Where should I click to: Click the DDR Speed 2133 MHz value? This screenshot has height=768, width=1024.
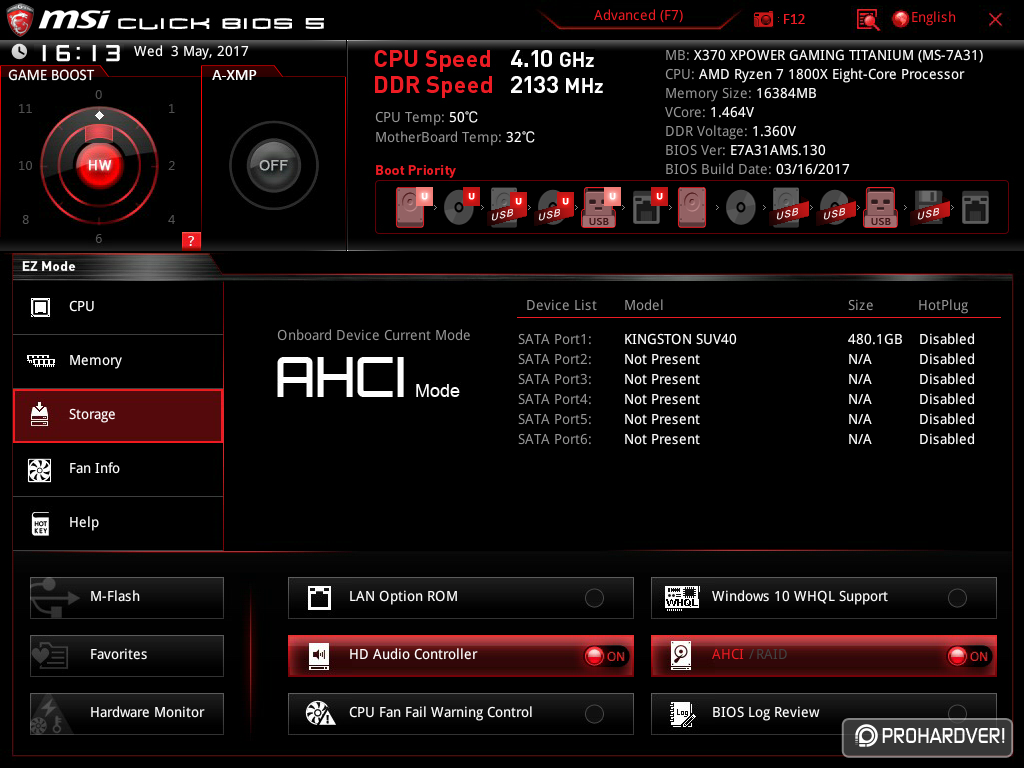click(556, 86)
